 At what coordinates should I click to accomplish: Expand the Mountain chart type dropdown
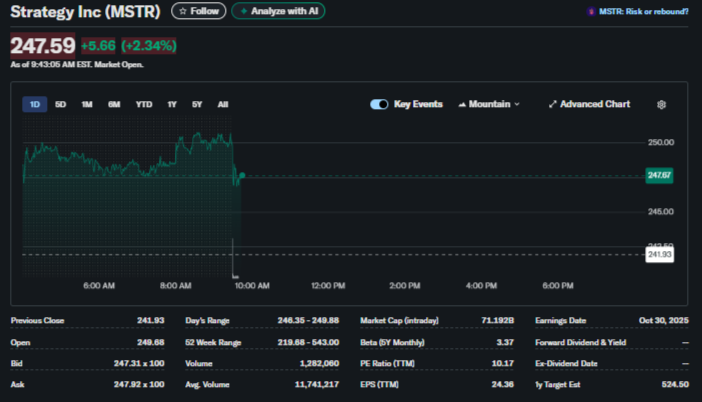(489, 104)
